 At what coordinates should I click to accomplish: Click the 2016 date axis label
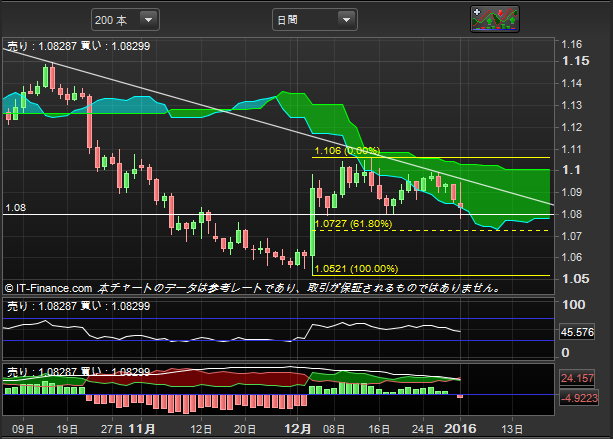(461, 429)
